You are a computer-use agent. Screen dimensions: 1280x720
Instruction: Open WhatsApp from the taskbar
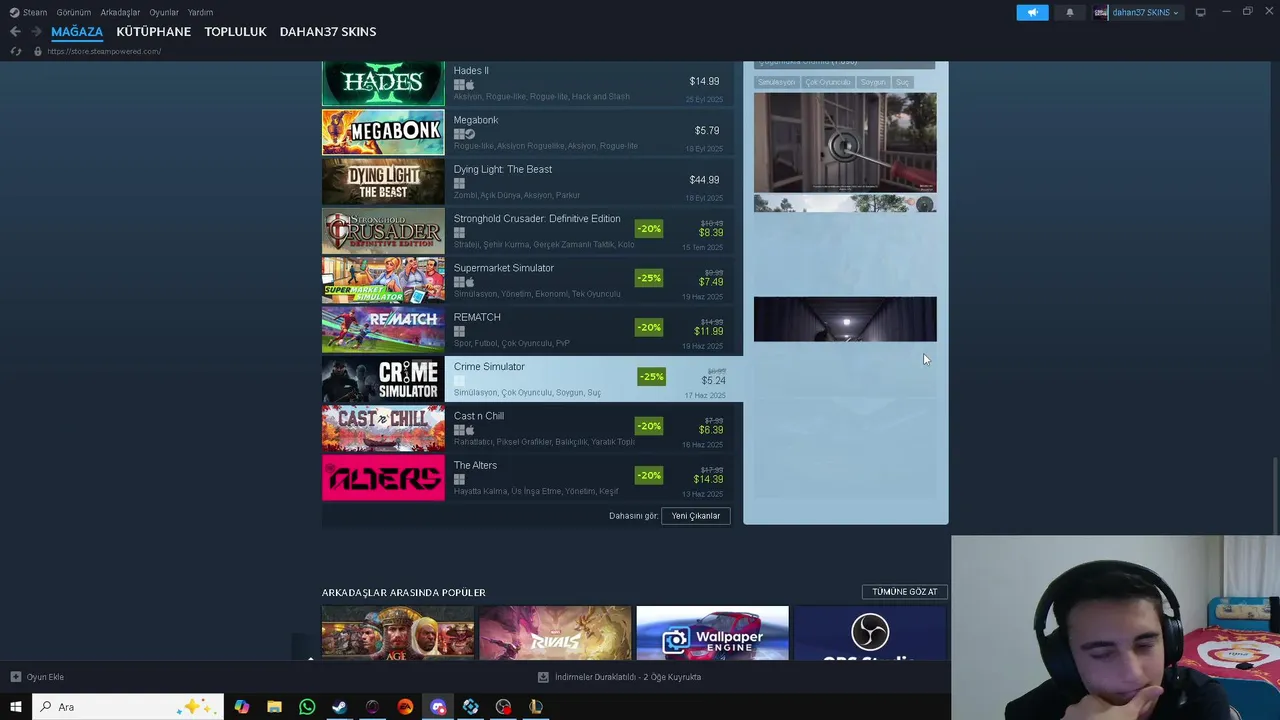[x=307, y=707]
